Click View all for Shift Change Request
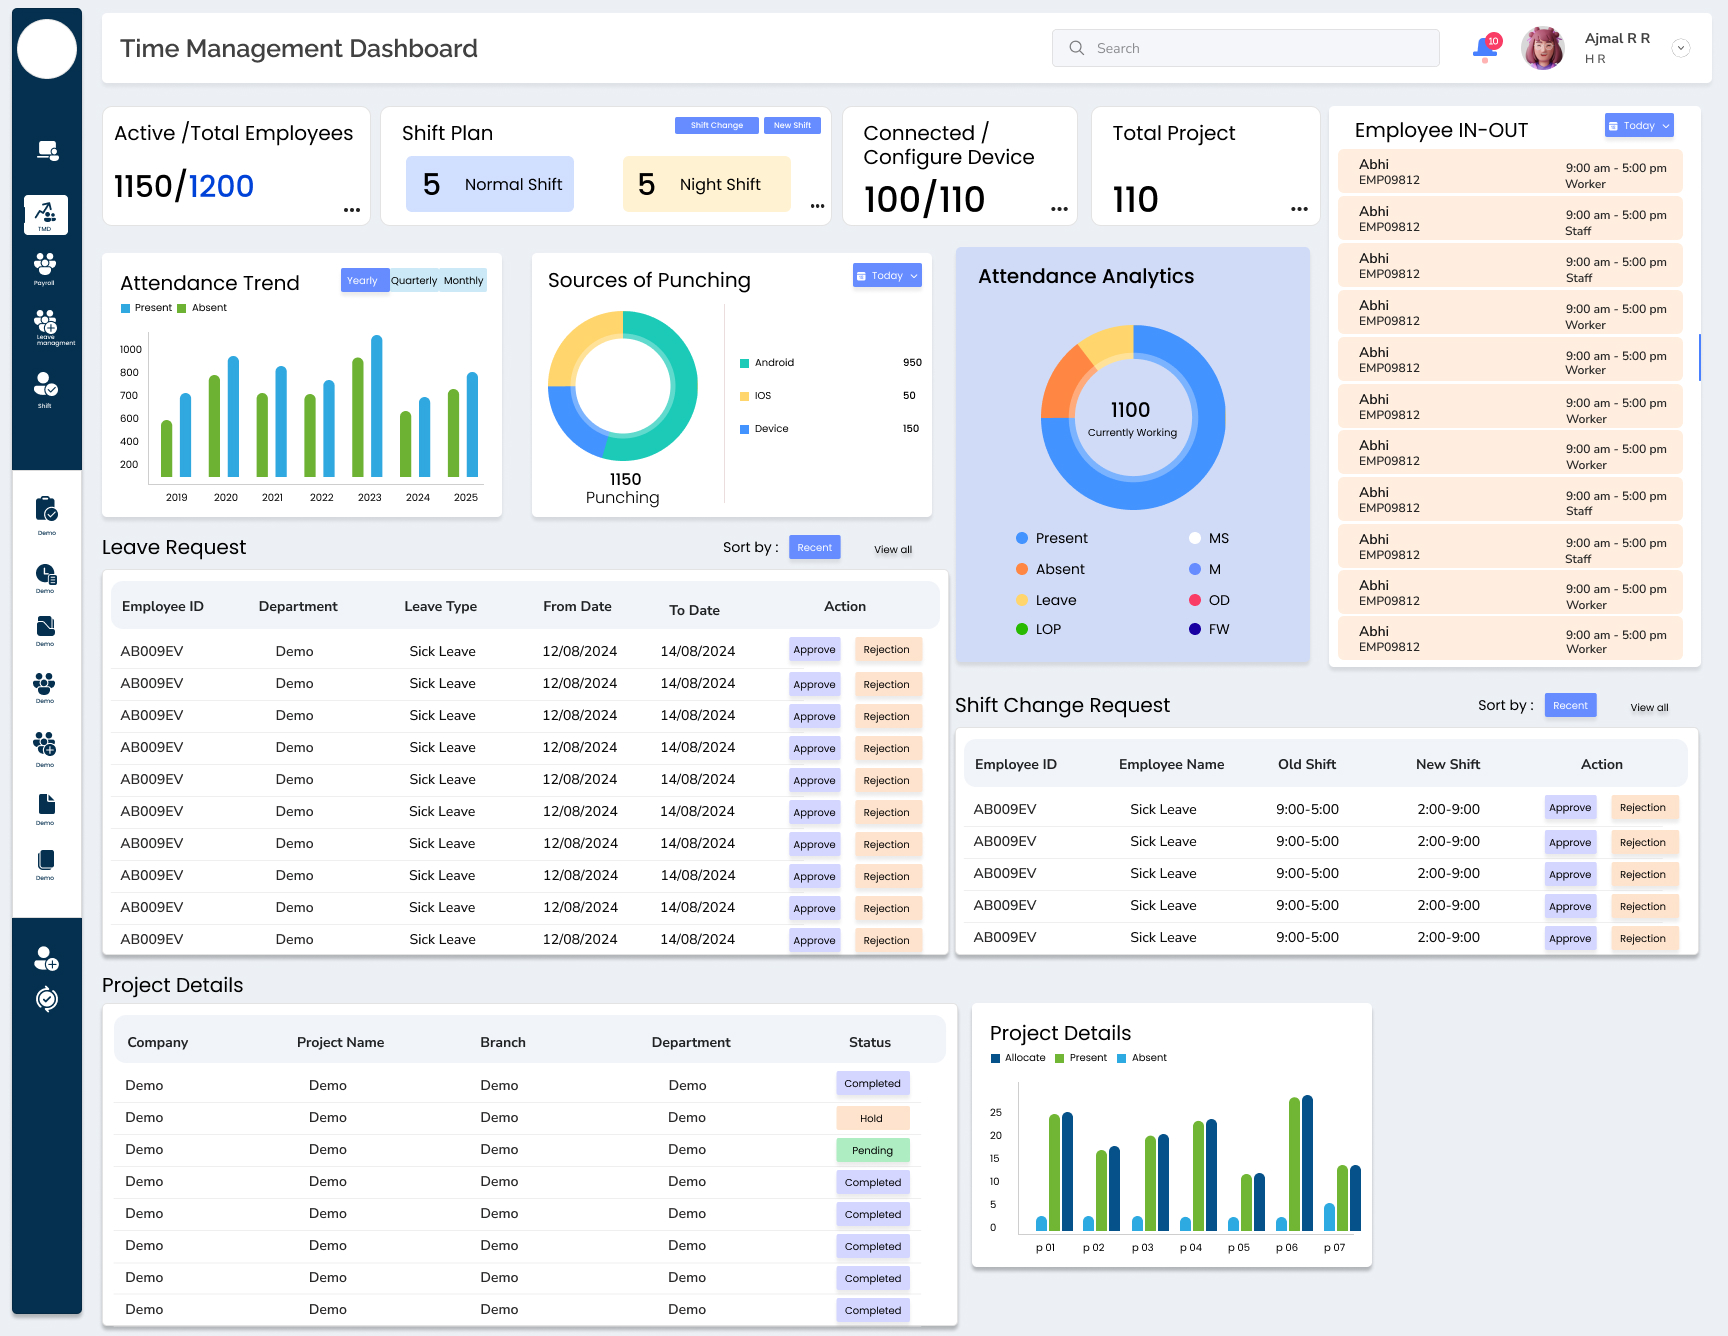 pyautogui.click(x=1649, y=707)
